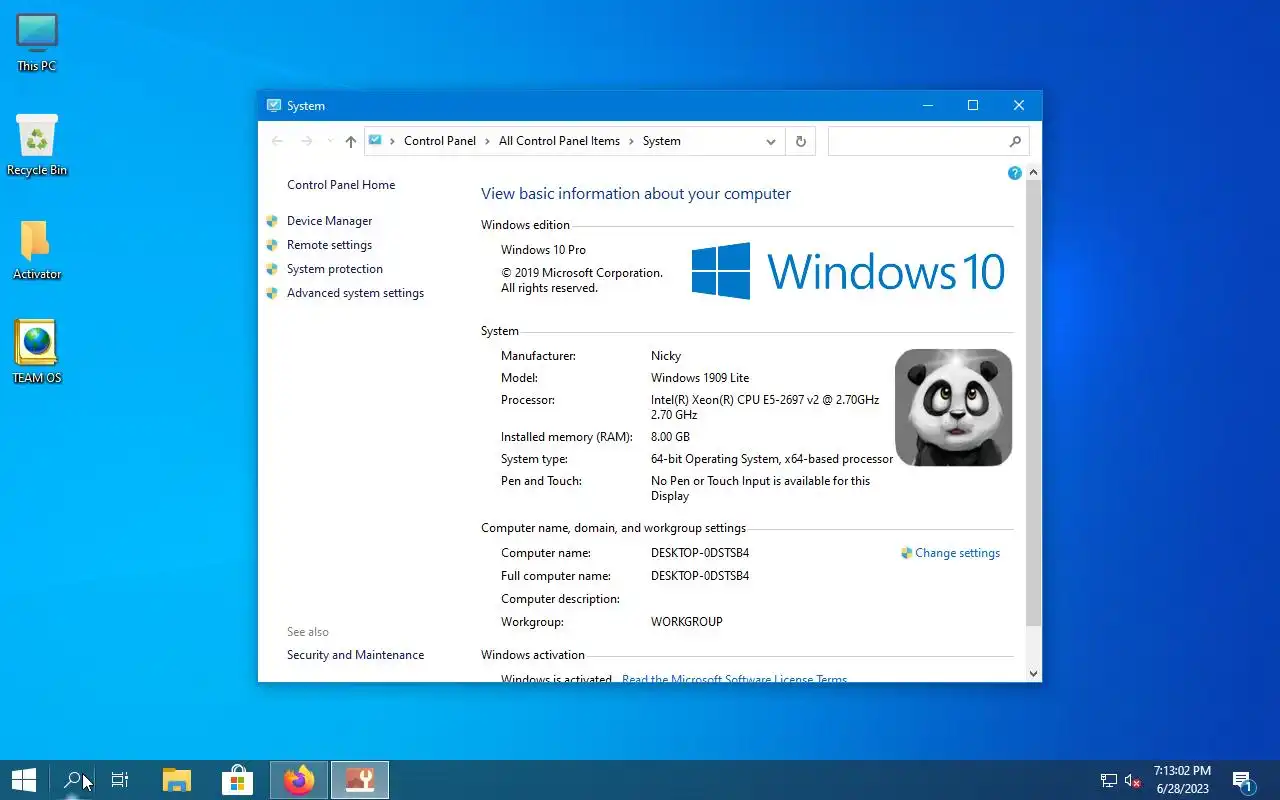Click the 8.00 GB installed memory value
This screenshot has width=1280, height=800.
point(670,437)
